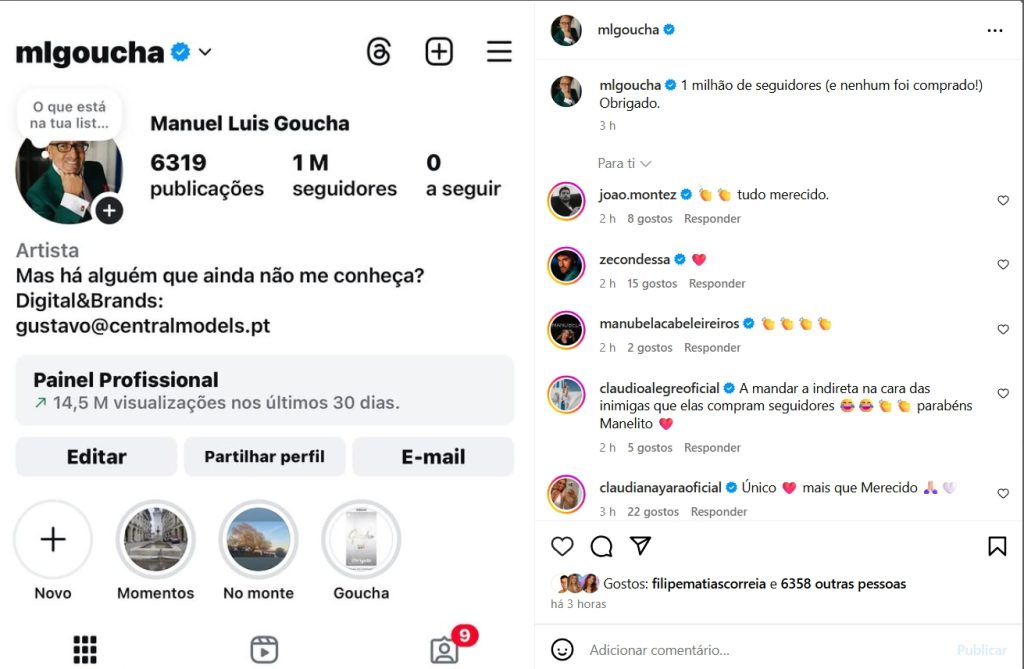Image resolution: width=1024 pixels, height=669 pixels.
Task: Click Responder under zecondessa's comment
Action: (717, 284)
